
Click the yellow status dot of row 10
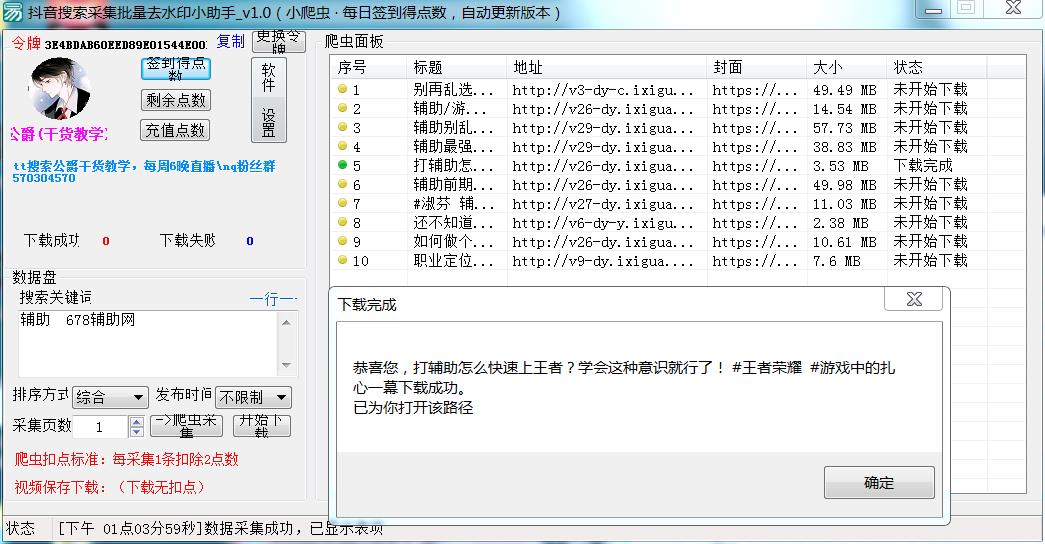tap(343, 260)
